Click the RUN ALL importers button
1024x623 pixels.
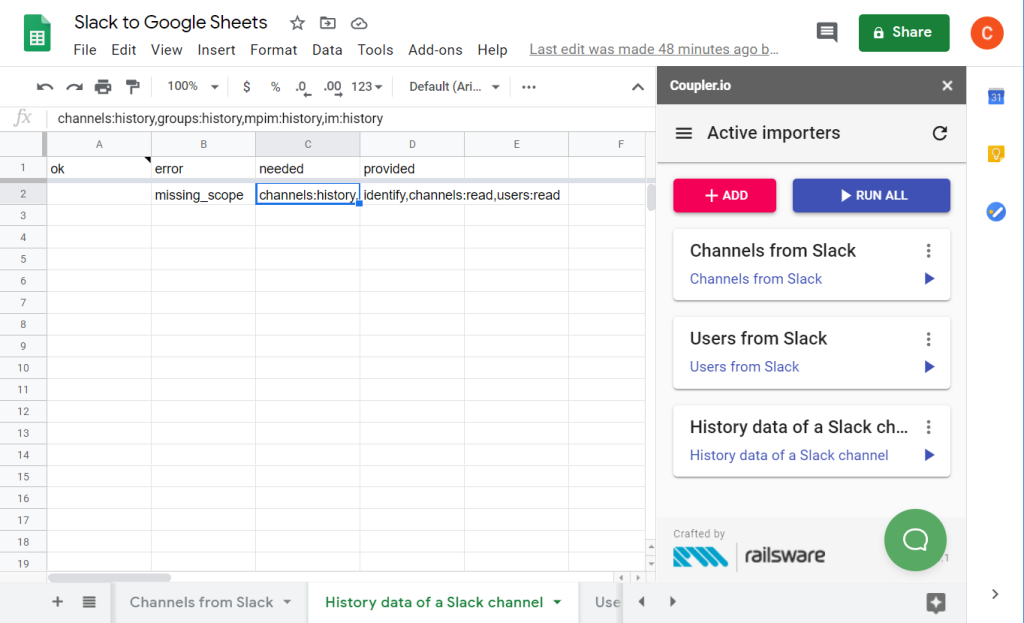coord(871,195)
